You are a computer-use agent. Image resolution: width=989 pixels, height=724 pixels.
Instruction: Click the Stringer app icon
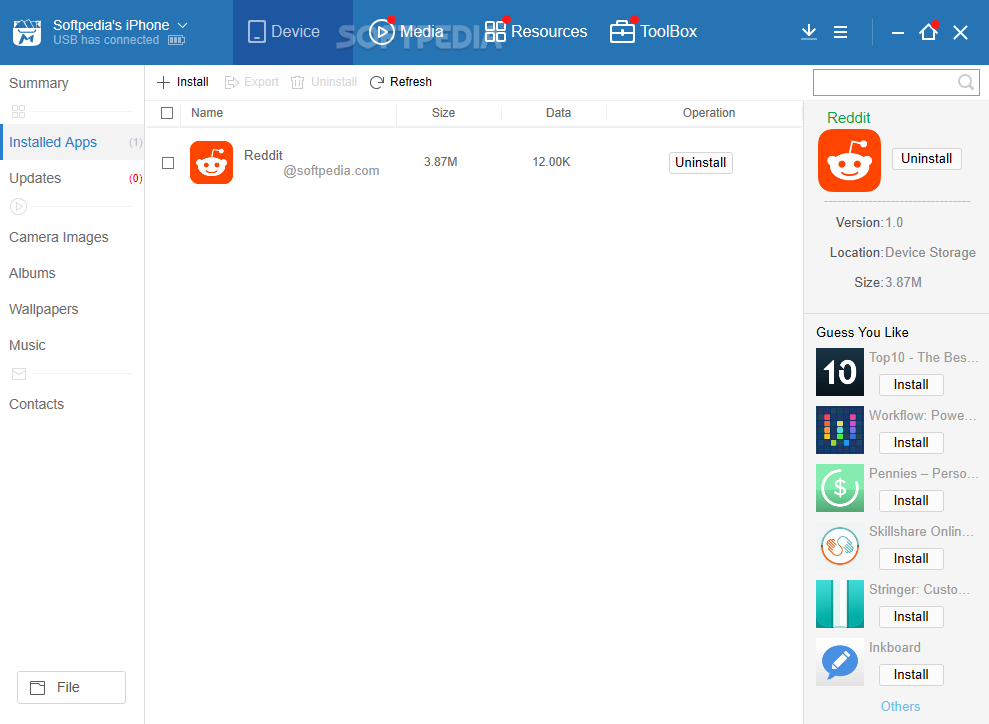tap(840, 604)
